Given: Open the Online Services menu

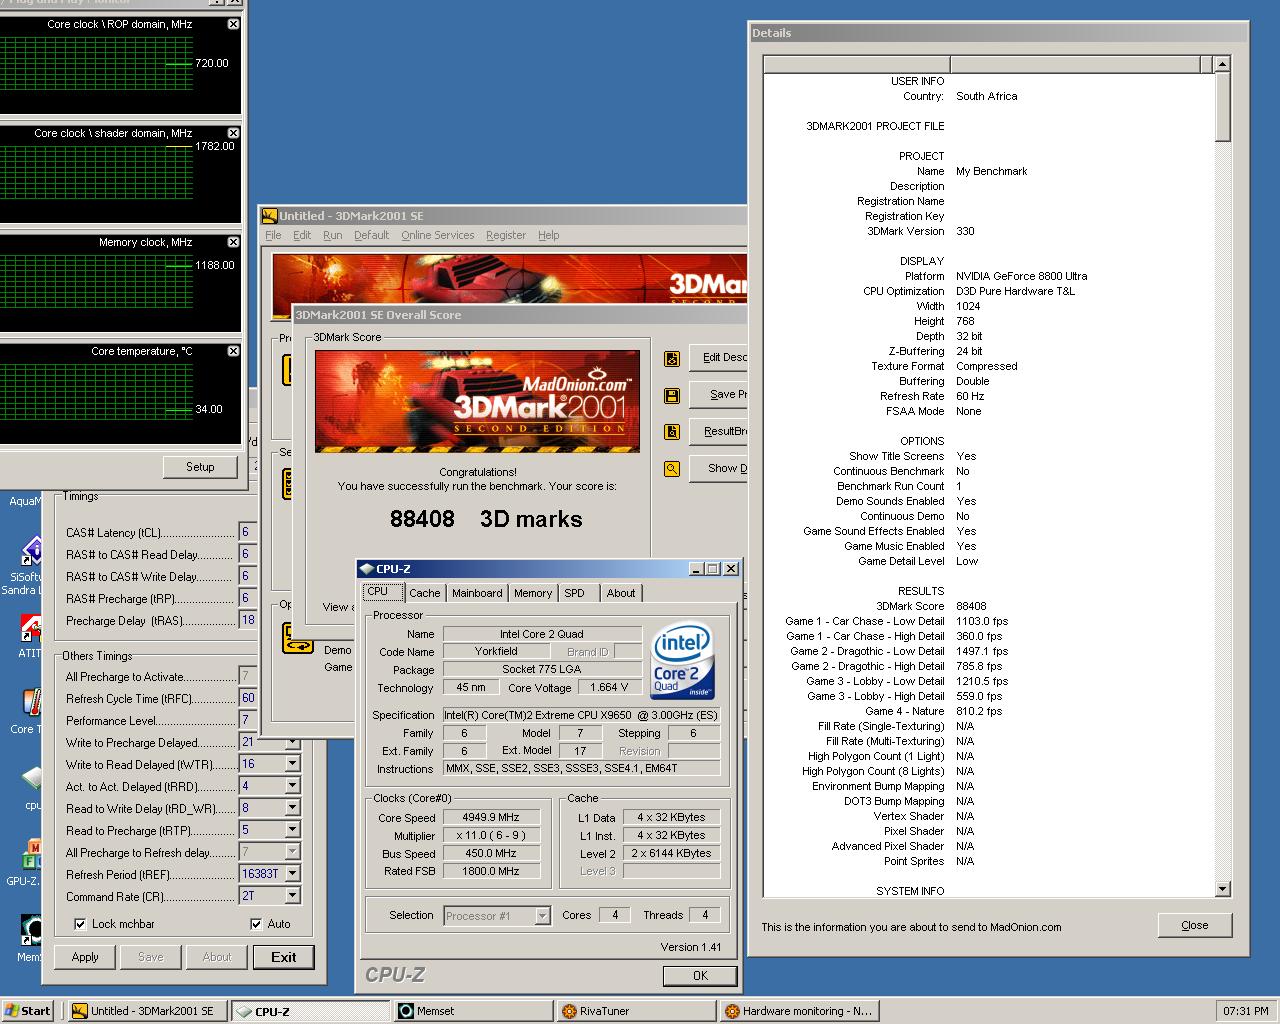Looking at the screenshot, I should tap(437, 235).
